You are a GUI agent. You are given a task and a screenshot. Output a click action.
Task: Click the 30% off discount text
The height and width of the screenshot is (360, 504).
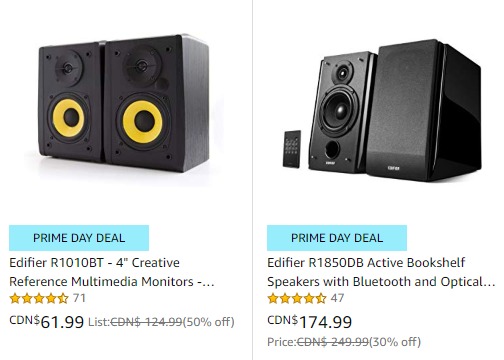click(395, 342)
